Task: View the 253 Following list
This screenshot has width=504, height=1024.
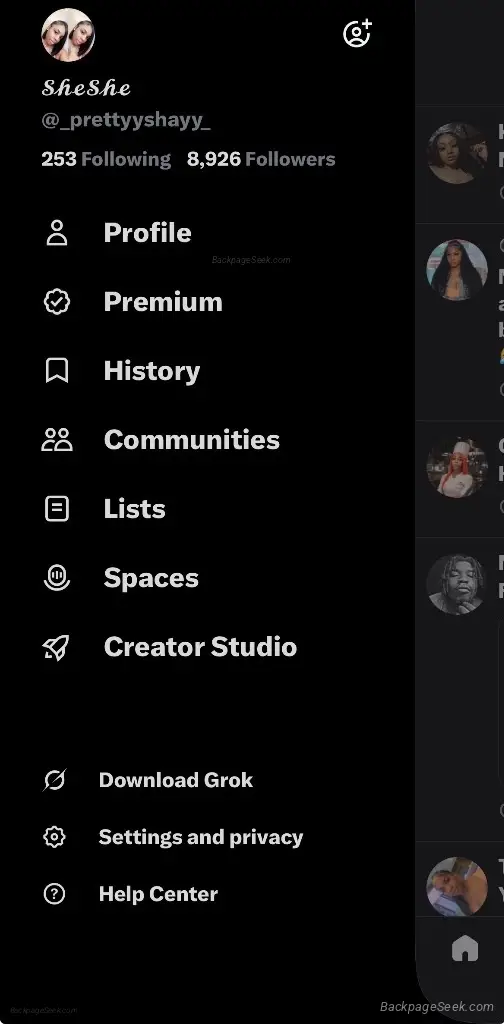Action: (x=106, y=159)
